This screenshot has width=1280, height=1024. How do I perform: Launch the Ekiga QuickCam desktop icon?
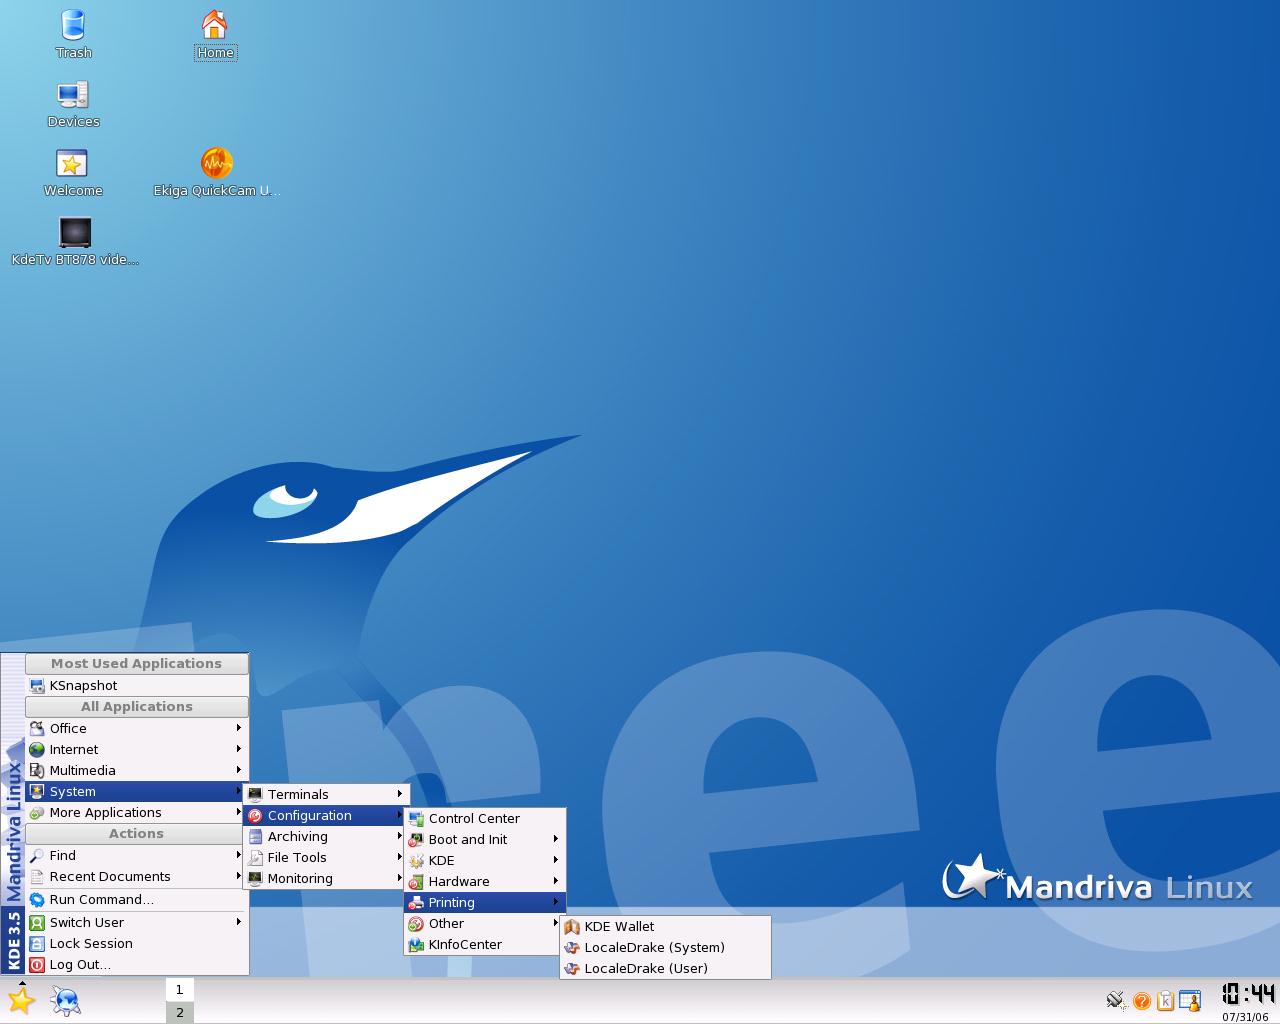216,172
